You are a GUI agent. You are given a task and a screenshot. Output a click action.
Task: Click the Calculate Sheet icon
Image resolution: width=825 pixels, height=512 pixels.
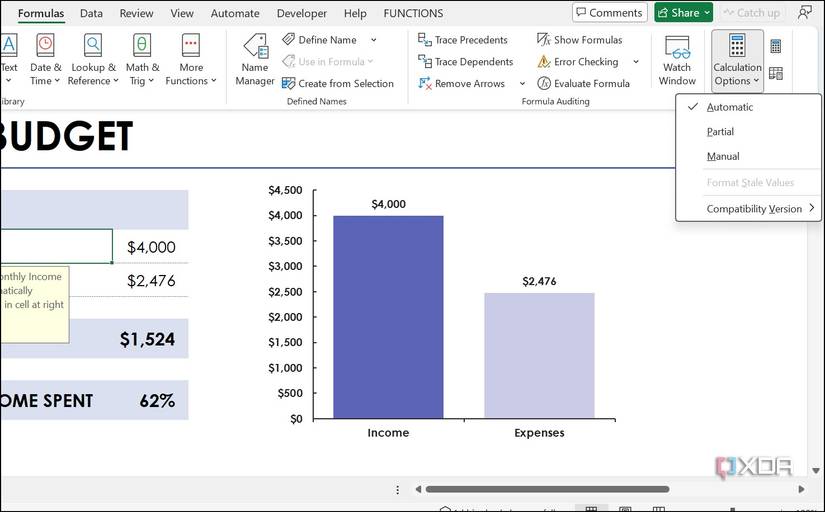click(776, 73)
